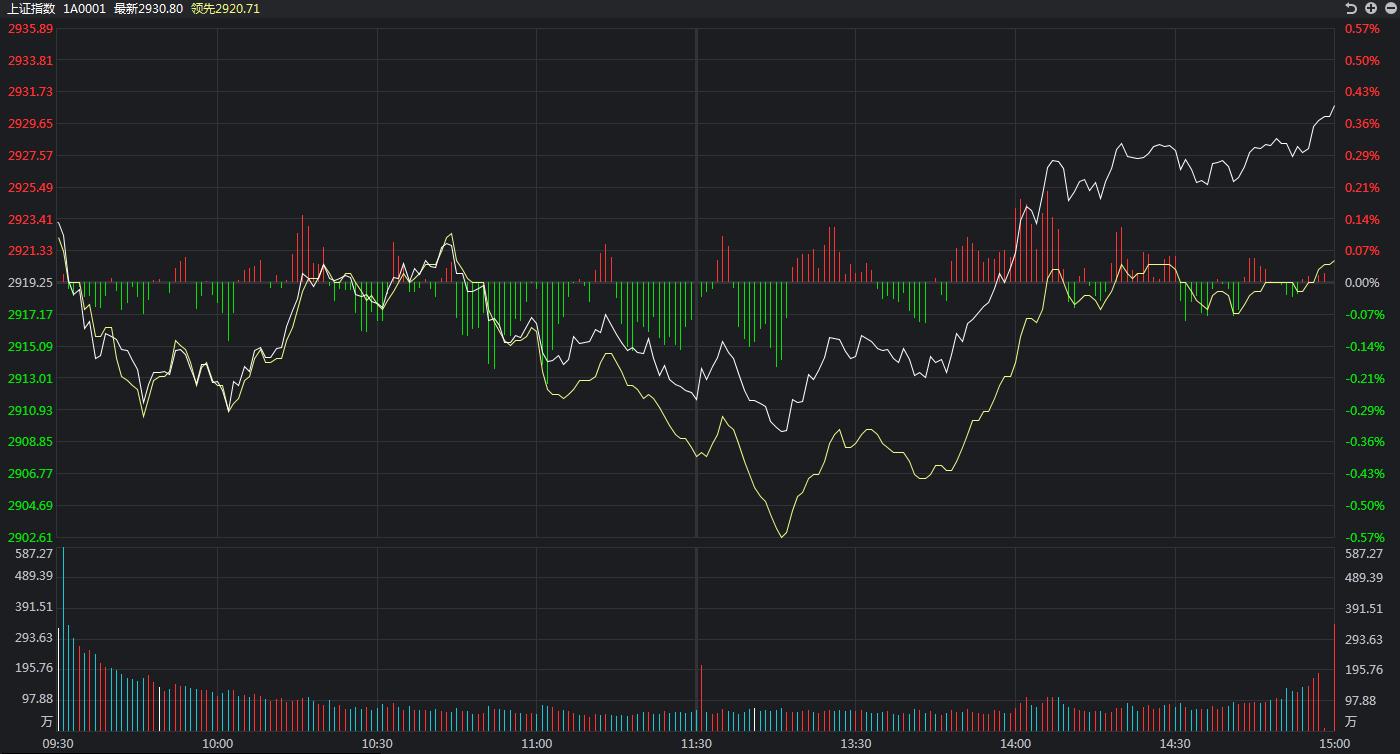The image size is (1400, 754).
Task: Click the zoom in plus icon
Action: point(1371,8)
